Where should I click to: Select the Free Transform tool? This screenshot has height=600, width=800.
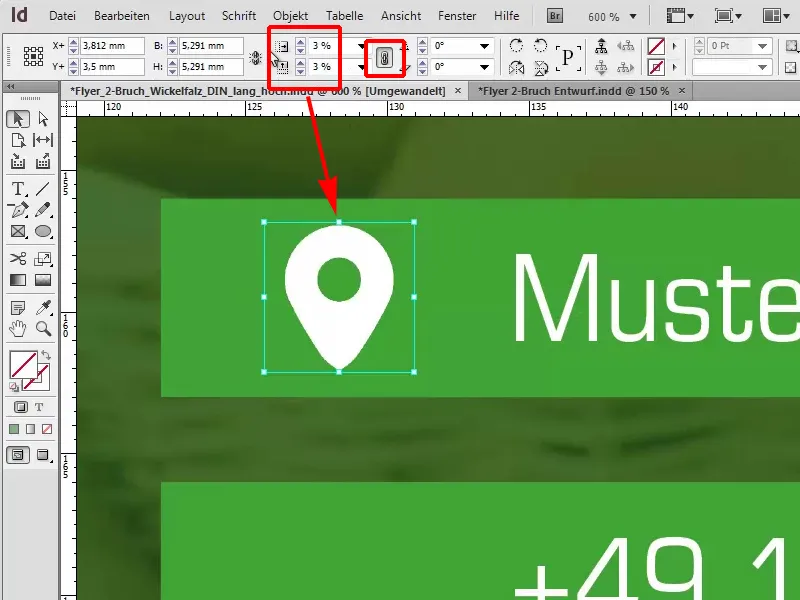[x=43, y=259]
